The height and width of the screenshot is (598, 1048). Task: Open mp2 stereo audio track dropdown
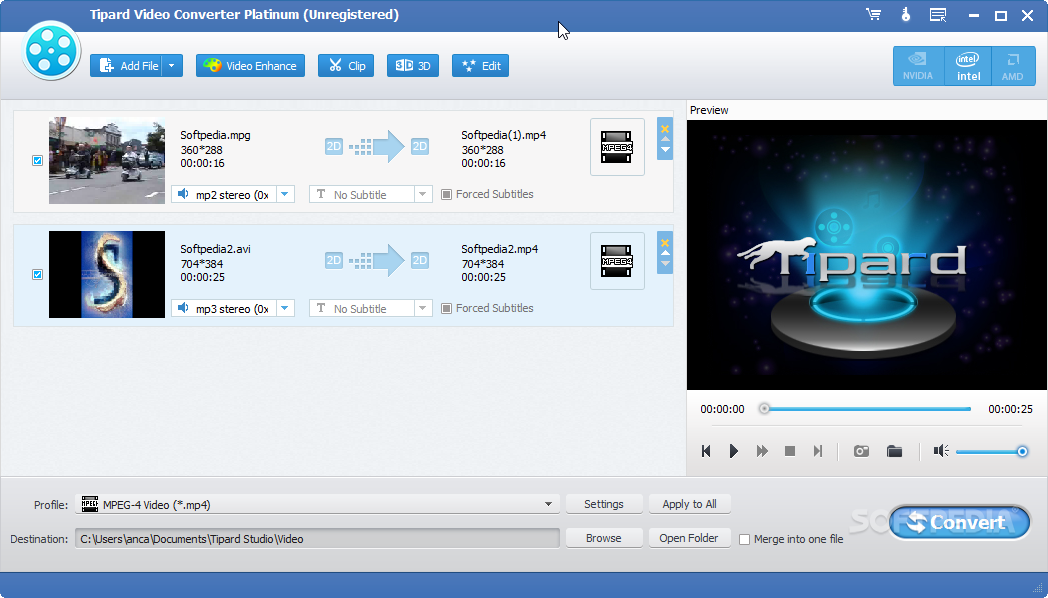[x=285, y=194]
